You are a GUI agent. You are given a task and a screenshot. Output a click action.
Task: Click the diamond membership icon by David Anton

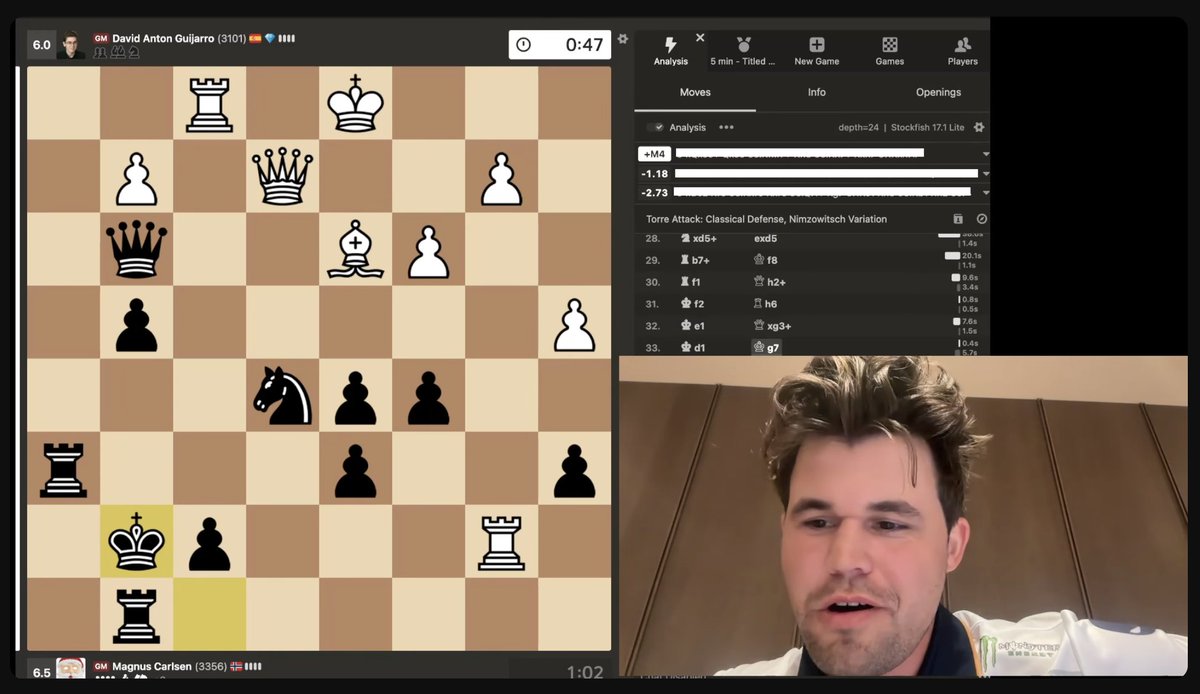(270, 39)
